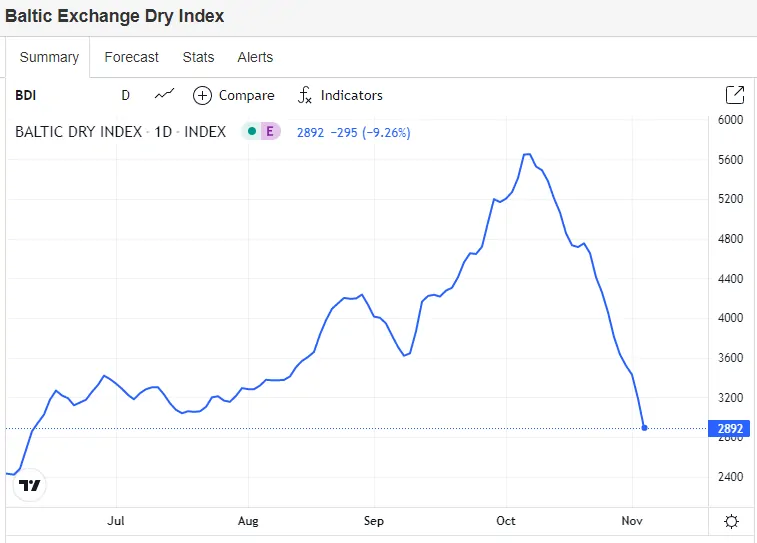The height and width of the screenshot is (543, 757).
Task: Go to the Alerts tab
Action: 255,57
